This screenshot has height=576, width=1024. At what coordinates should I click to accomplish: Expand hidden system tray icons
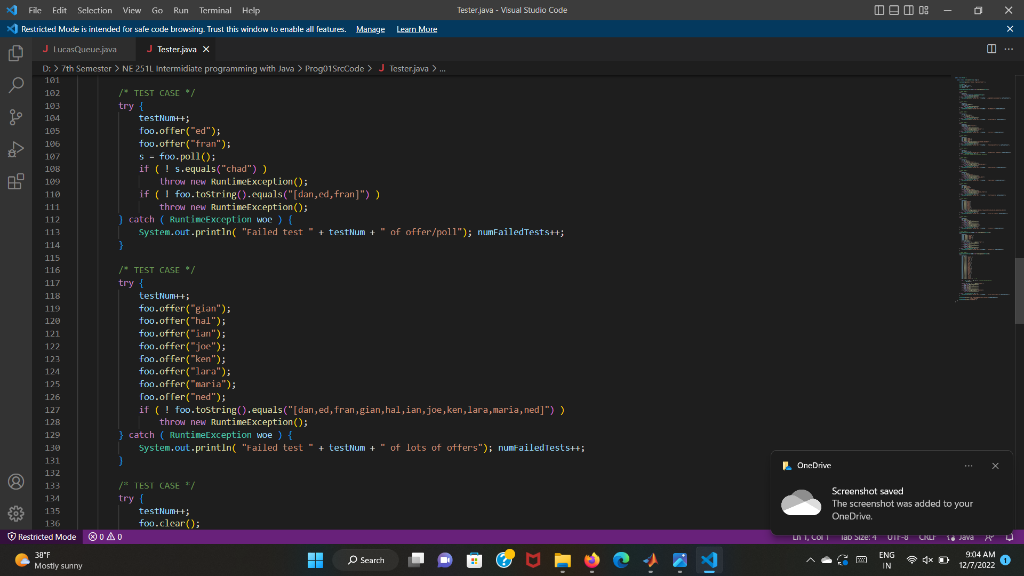pos(810,559)
